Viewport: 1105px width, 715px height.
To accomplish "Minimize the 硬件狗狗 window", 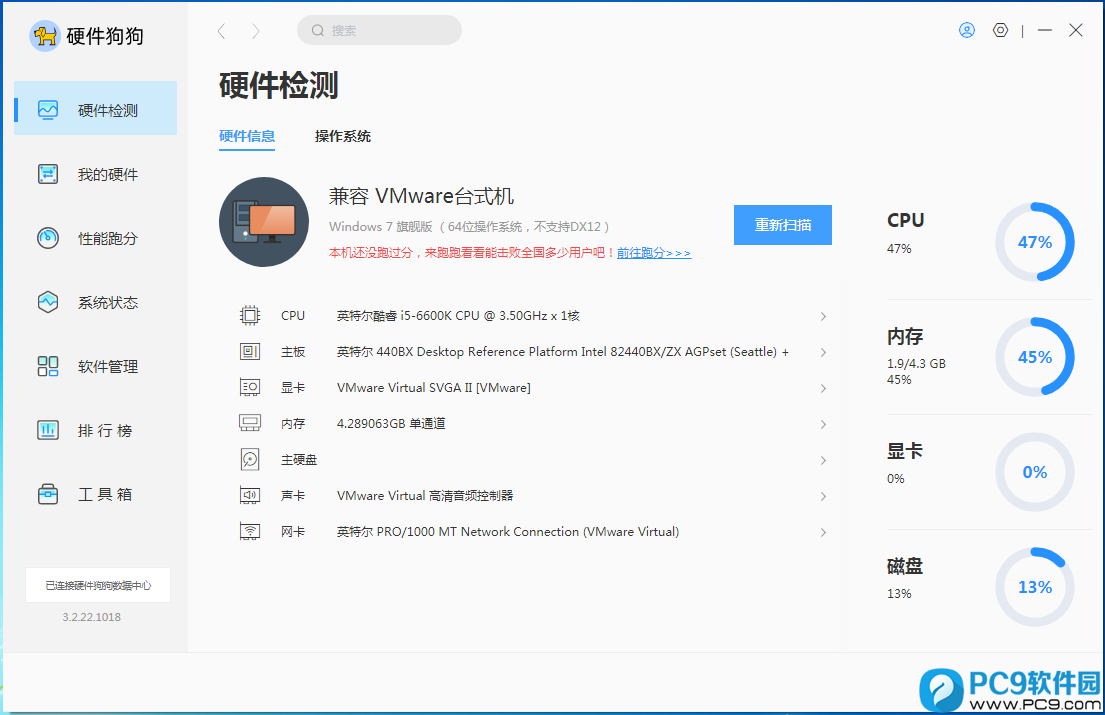I will (x=1044, y=30).
